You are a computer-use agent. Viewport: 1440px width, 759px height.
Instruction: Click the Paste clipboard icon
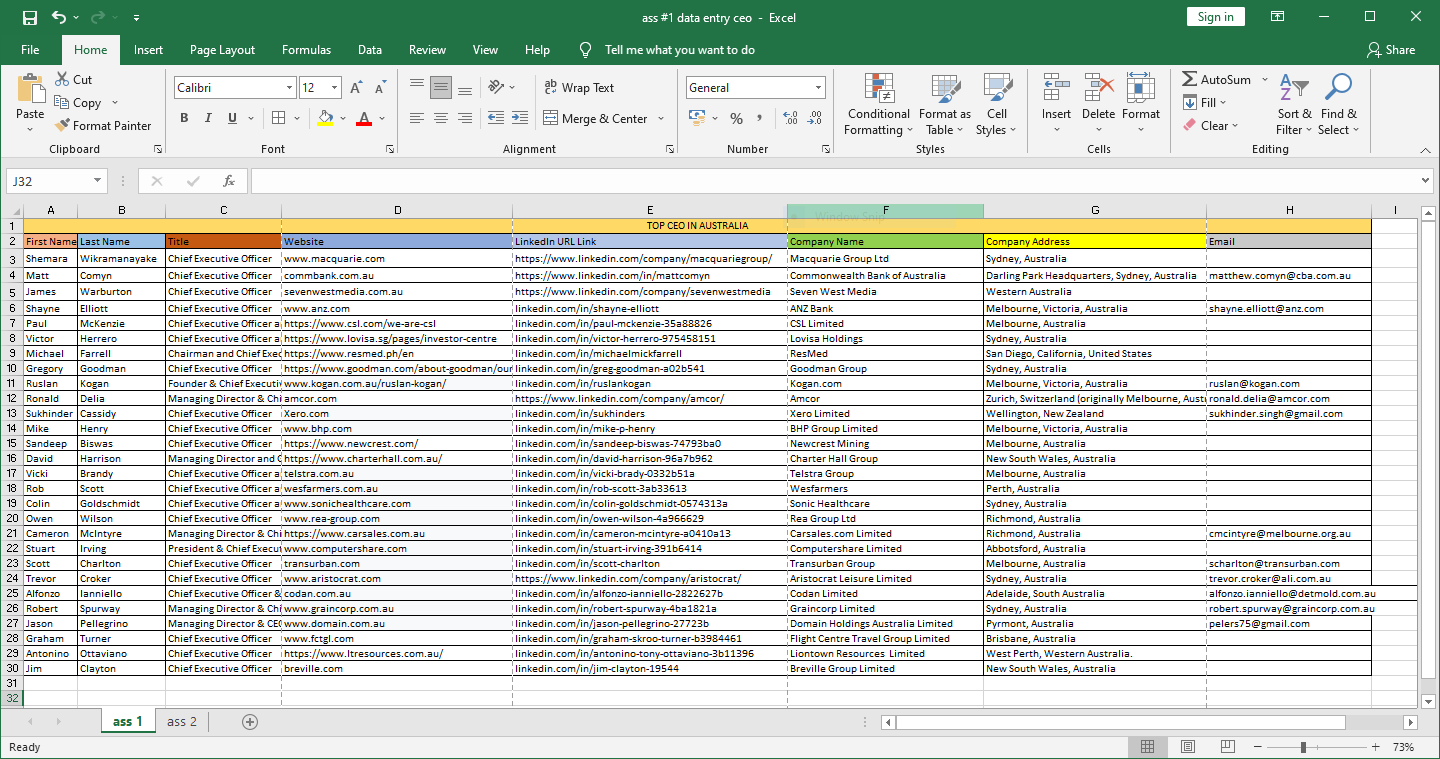point(30,89)
